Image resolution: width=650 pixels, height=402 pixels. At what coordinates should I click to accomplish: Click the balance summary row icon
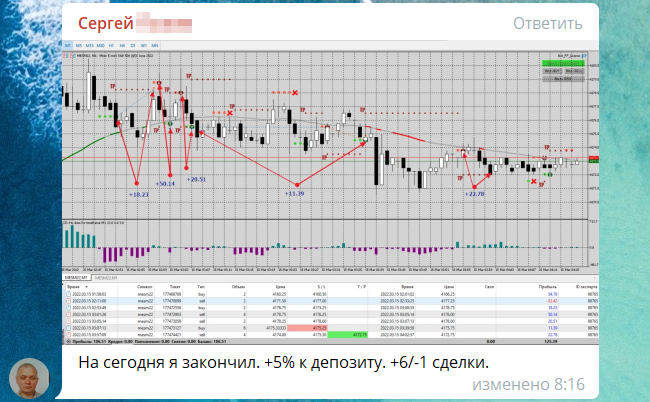[68, 341]
